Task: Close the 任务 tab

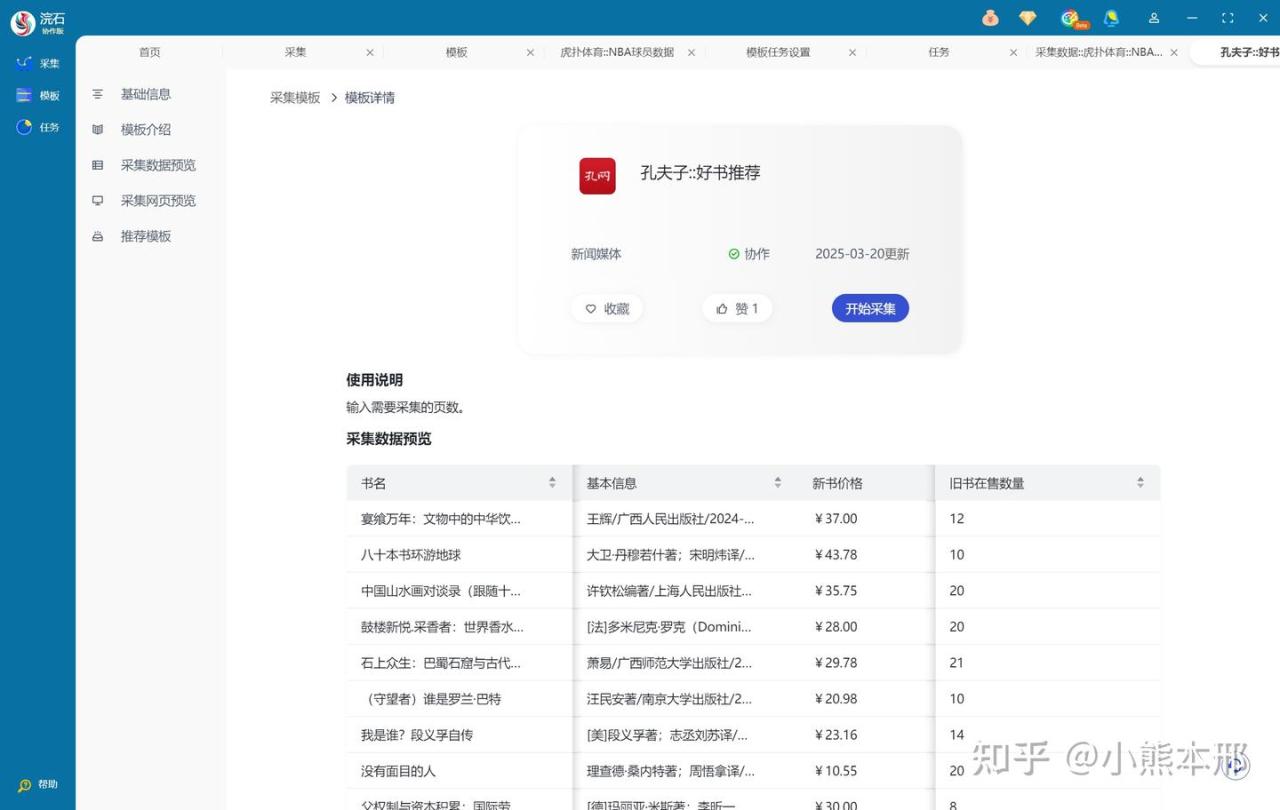Action: click(1013, 52)
